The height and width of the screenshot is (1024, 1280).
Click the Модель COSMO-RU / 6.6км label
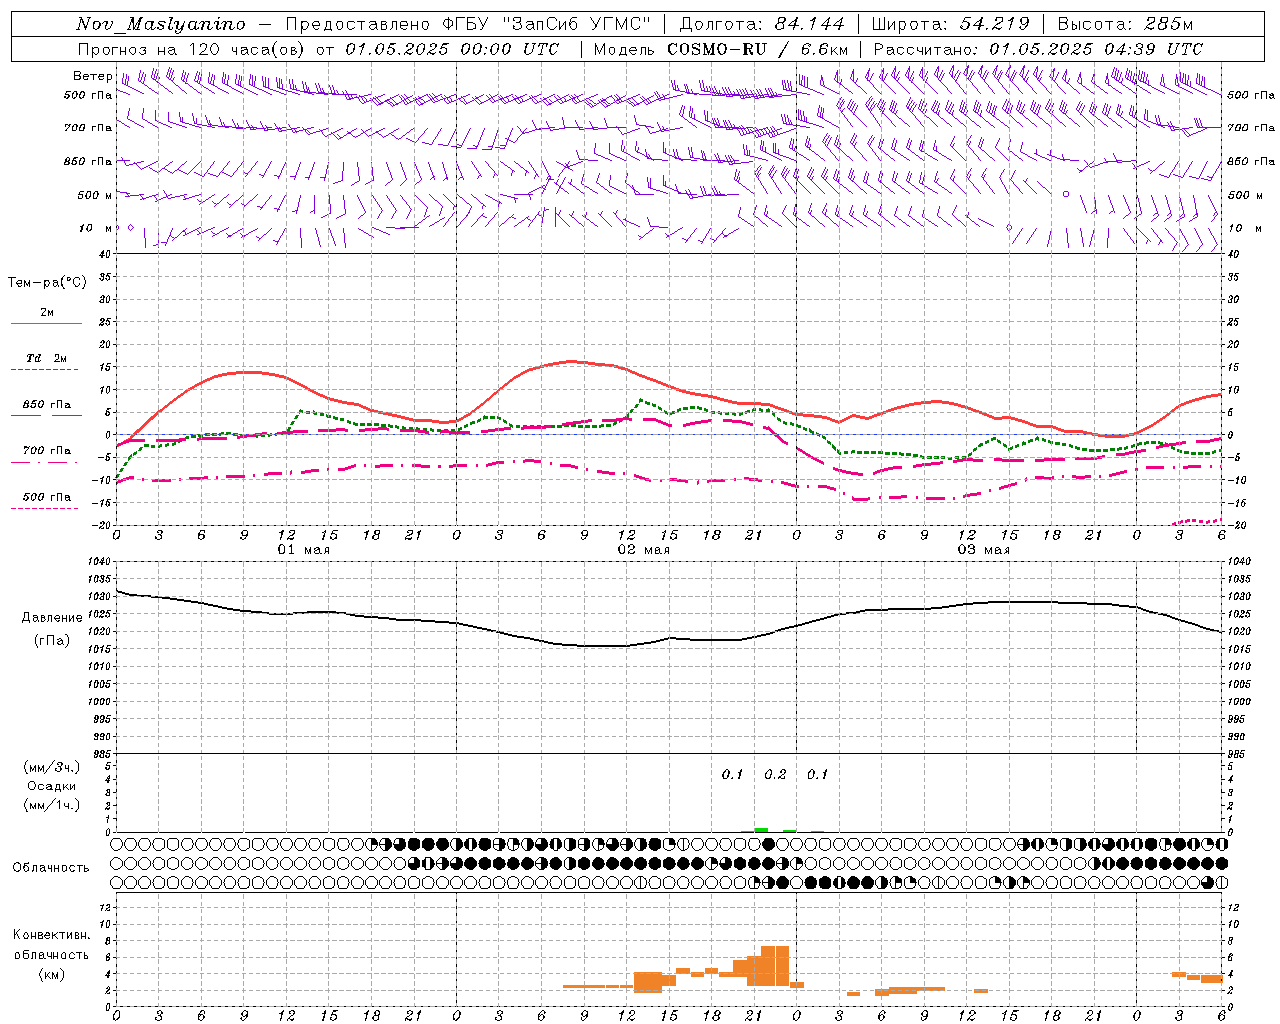tap(721, 49)
